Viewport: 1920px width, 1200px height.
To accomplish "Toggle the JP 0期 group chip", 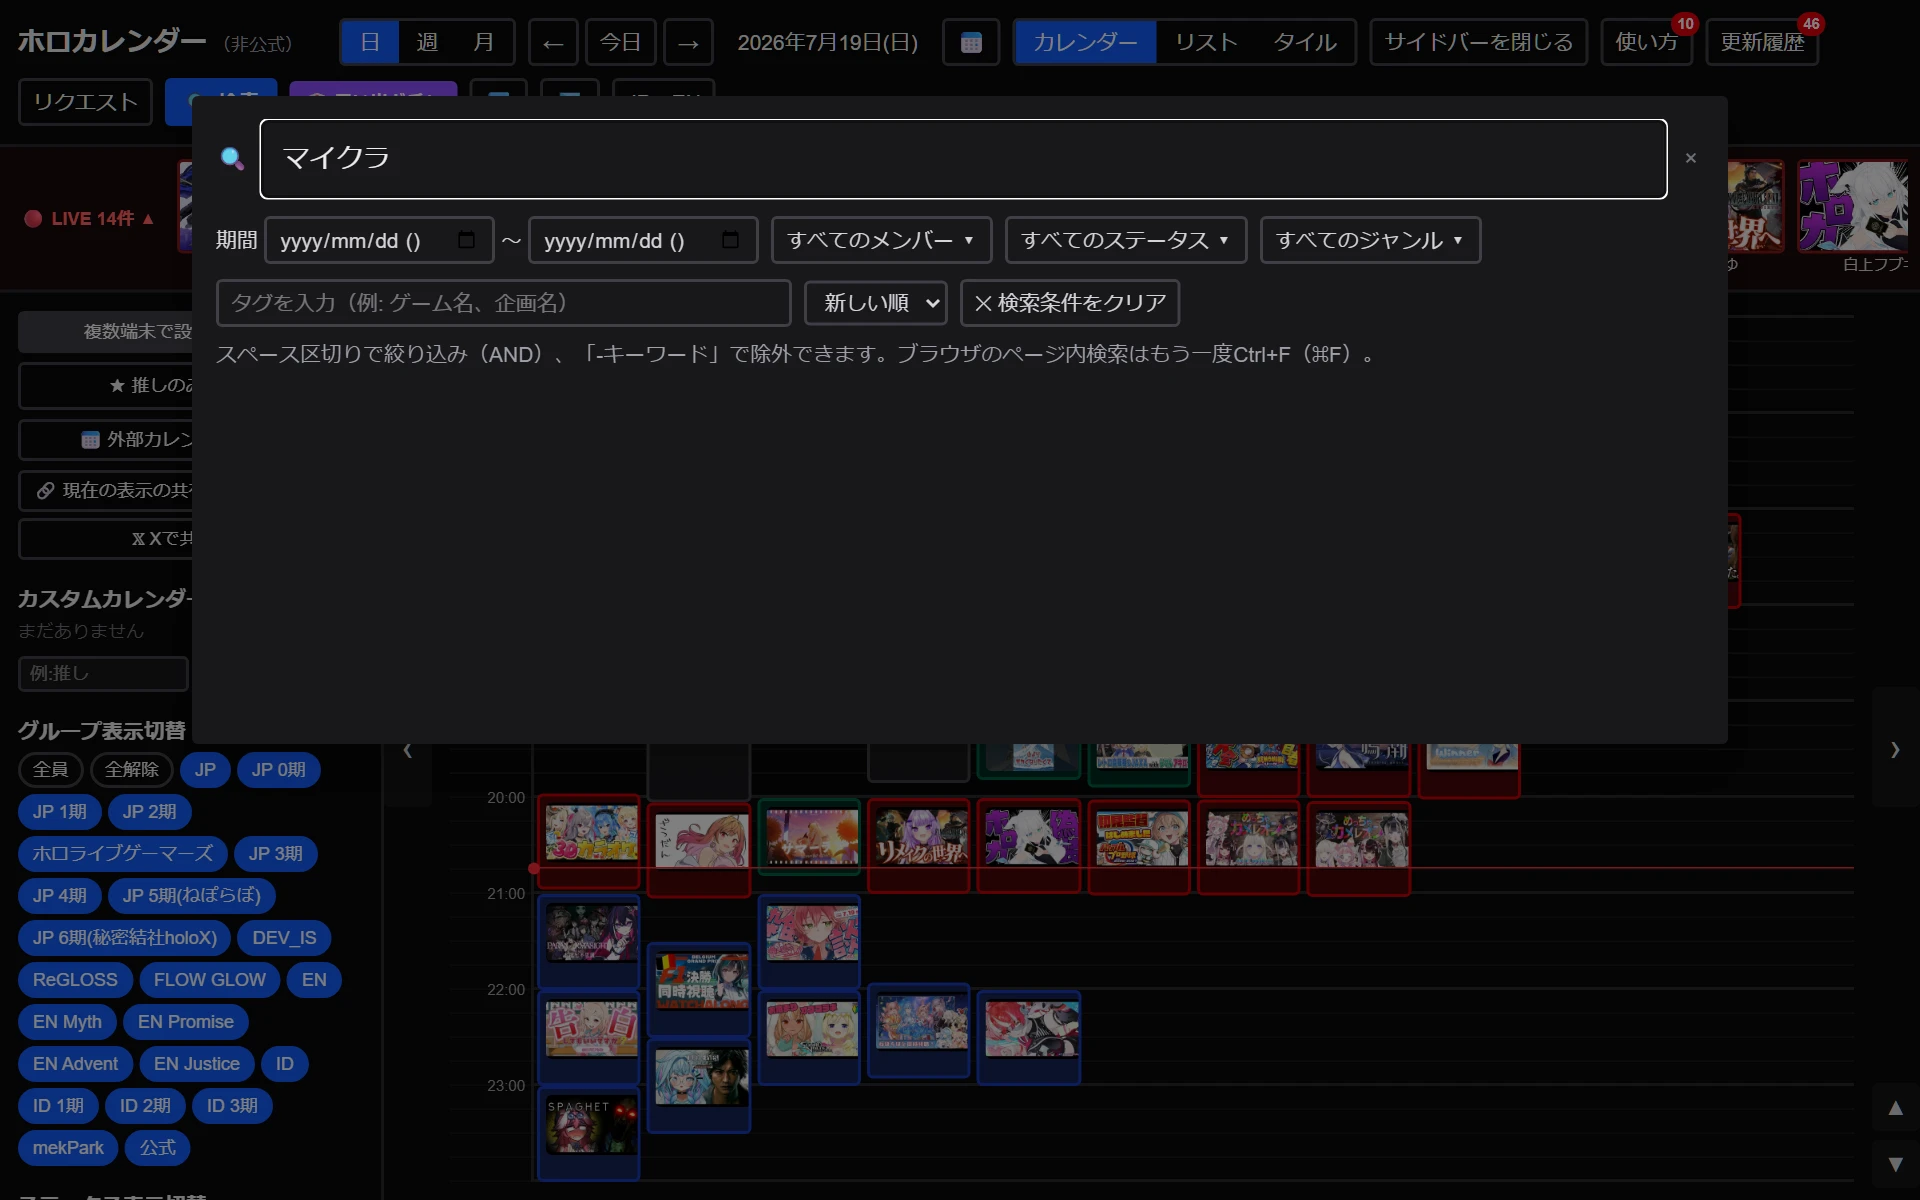I will pos(279,770).
